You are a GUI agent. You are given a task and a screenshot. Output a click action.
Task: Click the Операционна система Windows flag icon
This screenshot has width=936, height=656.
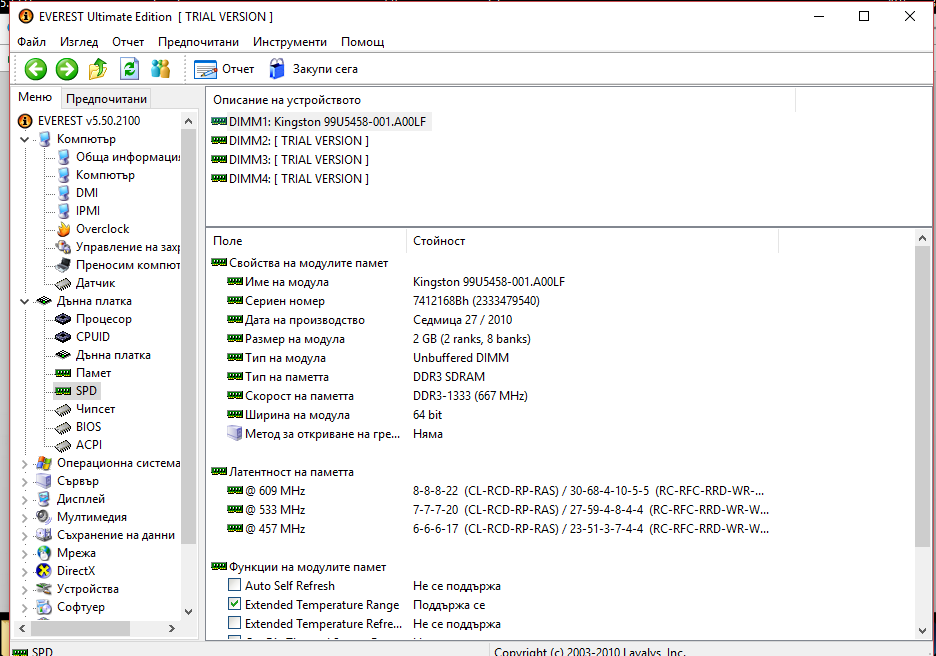(44, 463)
